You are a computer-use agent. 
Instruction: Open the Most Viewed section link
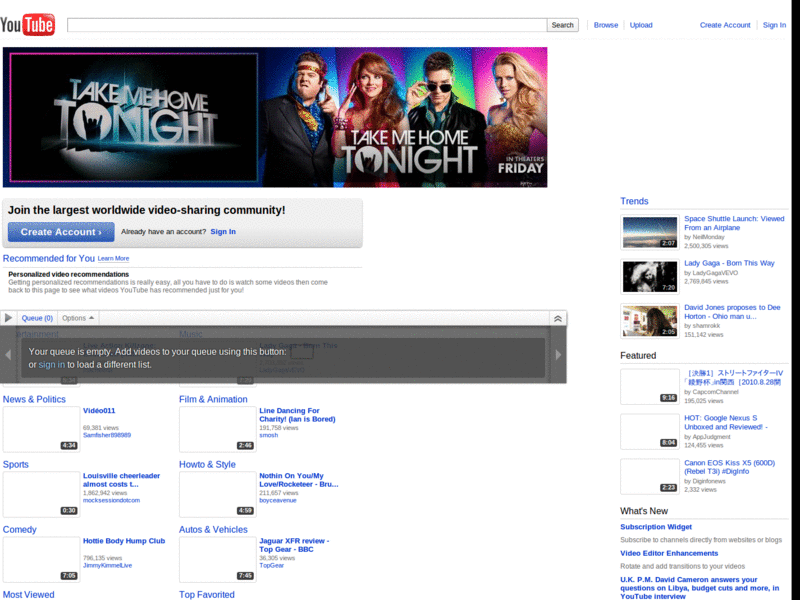coord(29,595)
